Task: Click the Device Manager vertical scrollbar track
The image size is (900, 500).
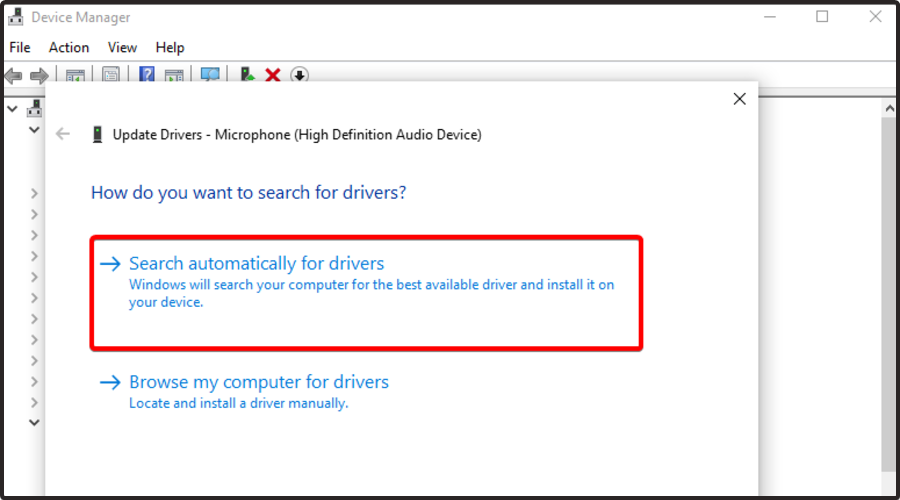Action: coord(889,293)
